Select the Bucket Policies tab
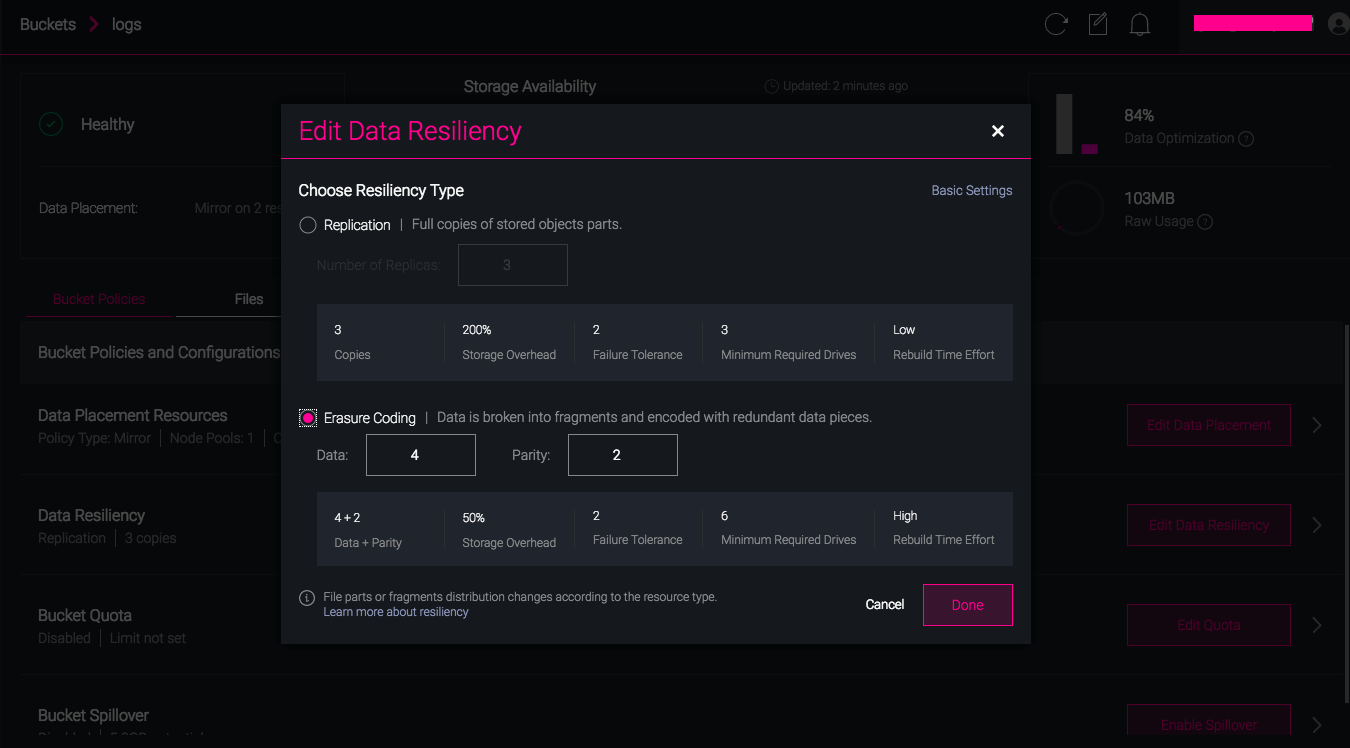This screenshot has width=1350, height=748. (x=98, y=298)
